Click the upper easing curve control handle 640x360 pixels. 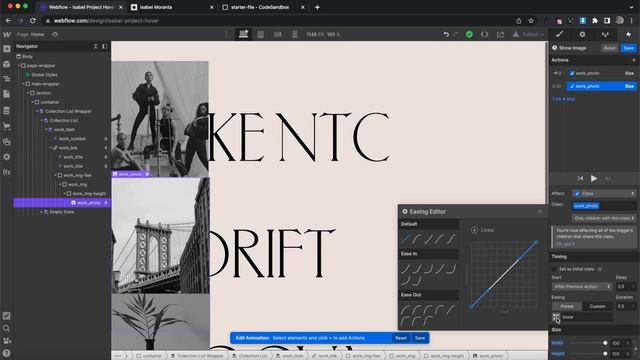click(519, 259)
